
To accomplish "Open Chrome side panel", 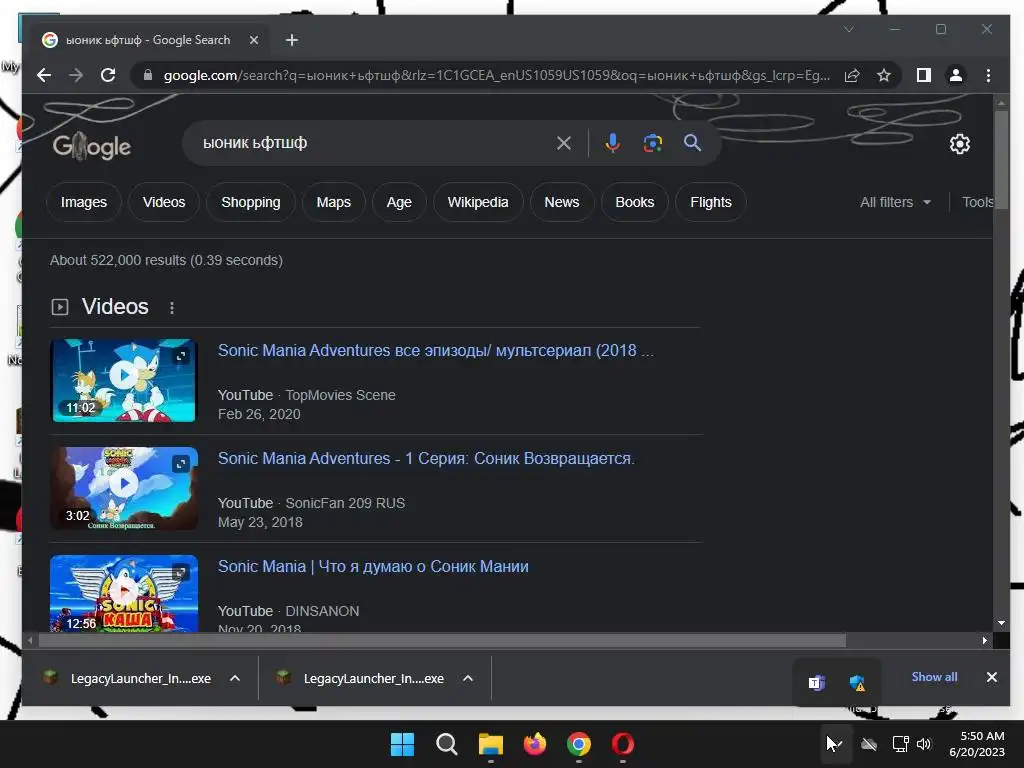I will tap(923, 75).
